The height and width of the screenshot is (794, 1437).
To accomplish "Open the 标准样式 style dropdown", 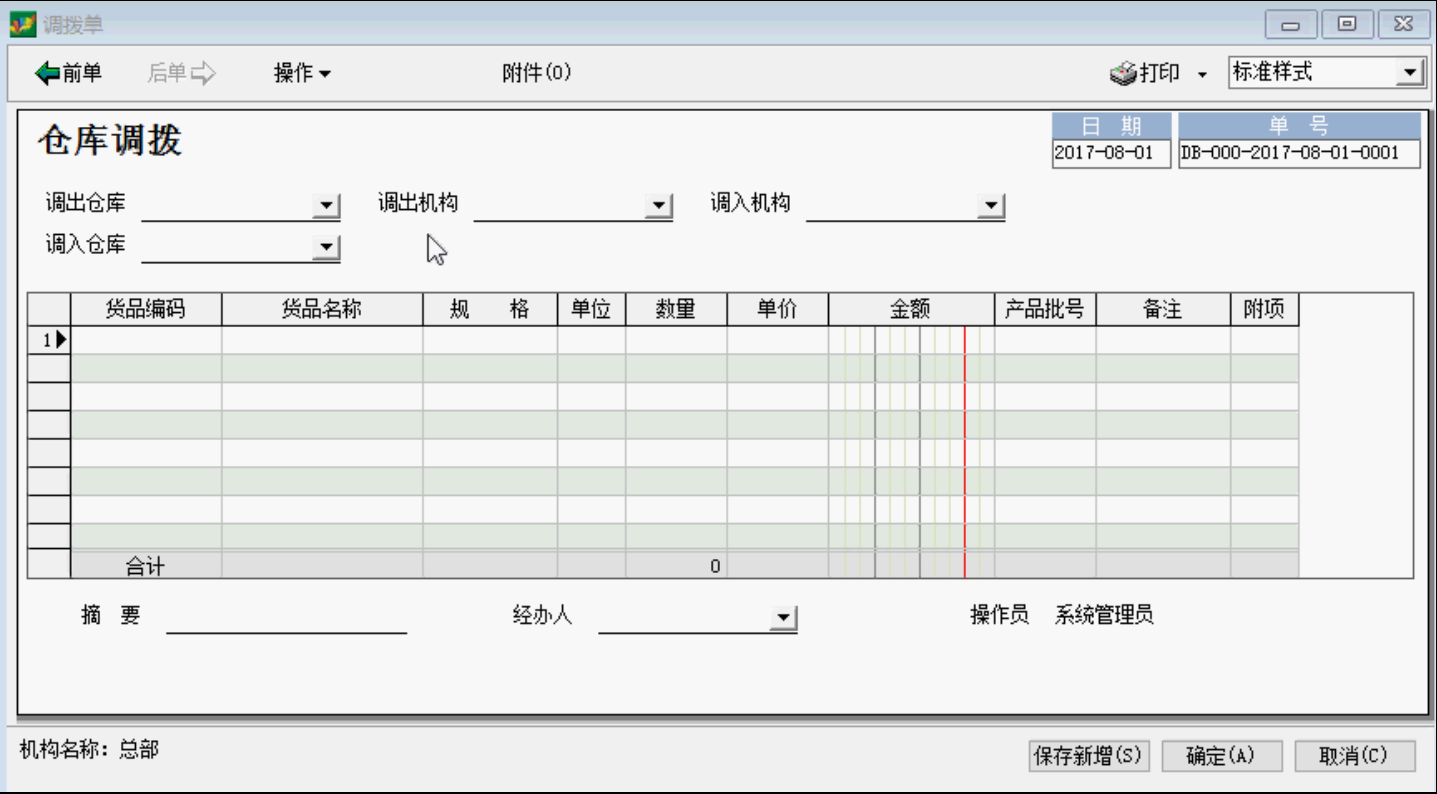I will pos(1410,72).
